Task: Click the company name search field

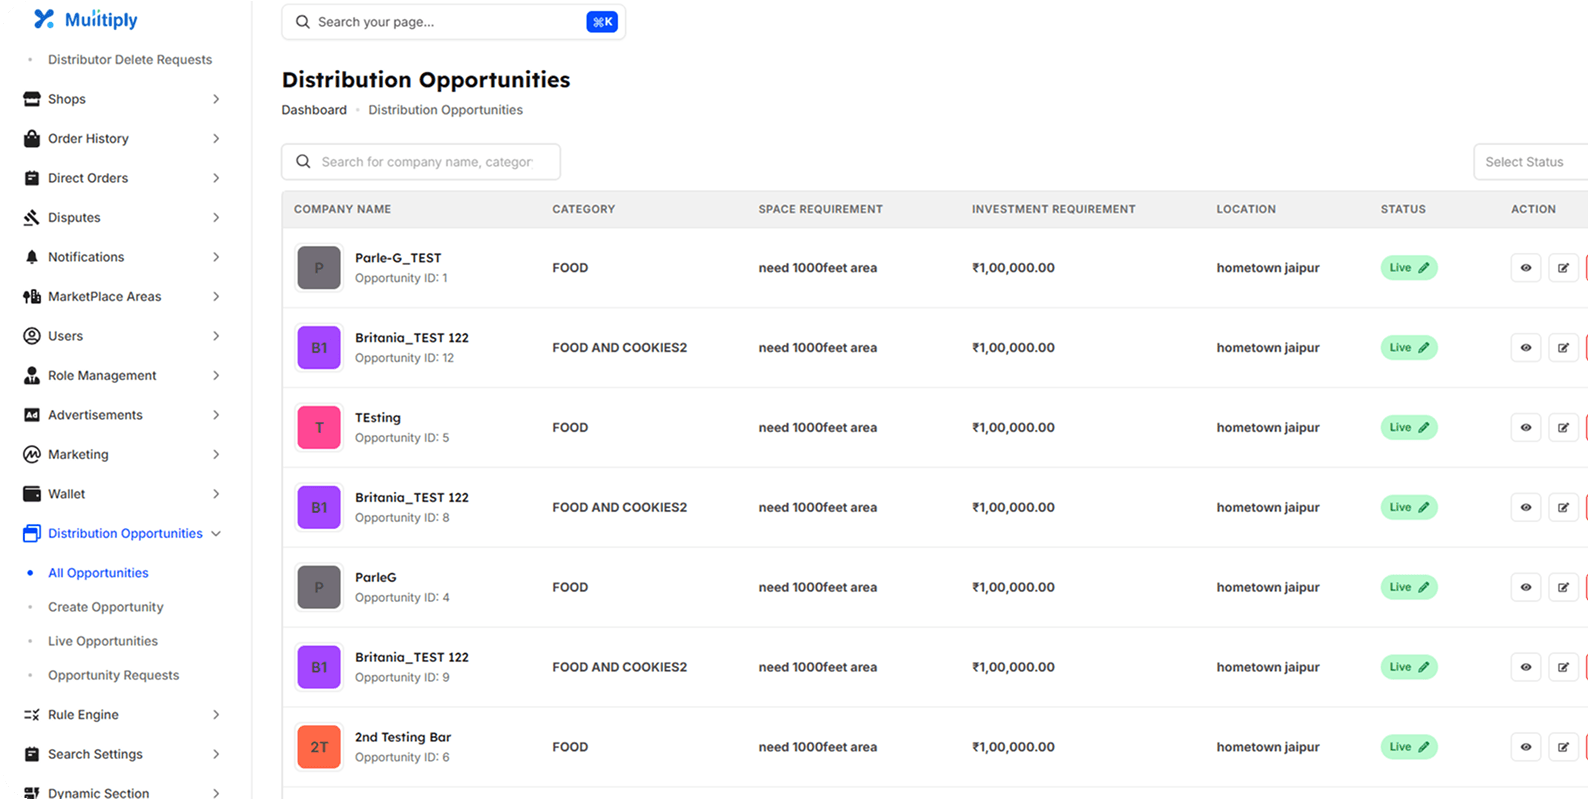Action: 427,162
